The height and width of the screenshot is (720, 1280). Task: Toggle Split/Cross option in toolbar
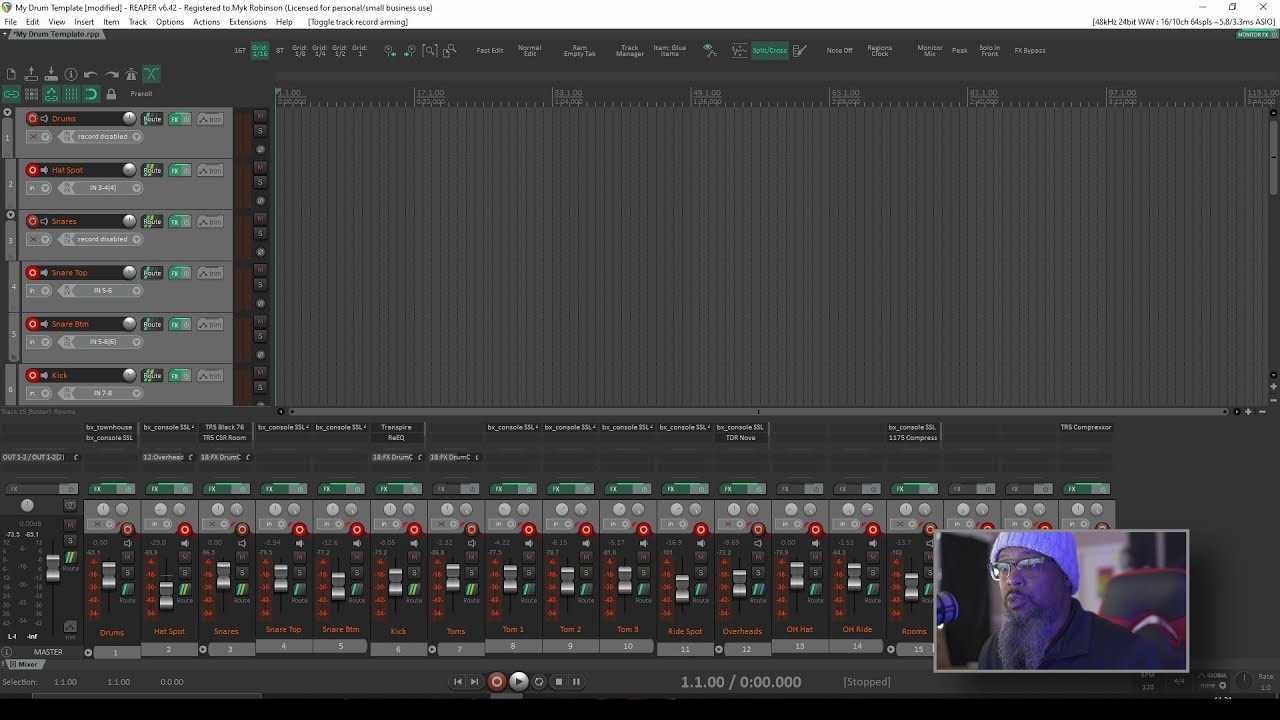[769, 50]
